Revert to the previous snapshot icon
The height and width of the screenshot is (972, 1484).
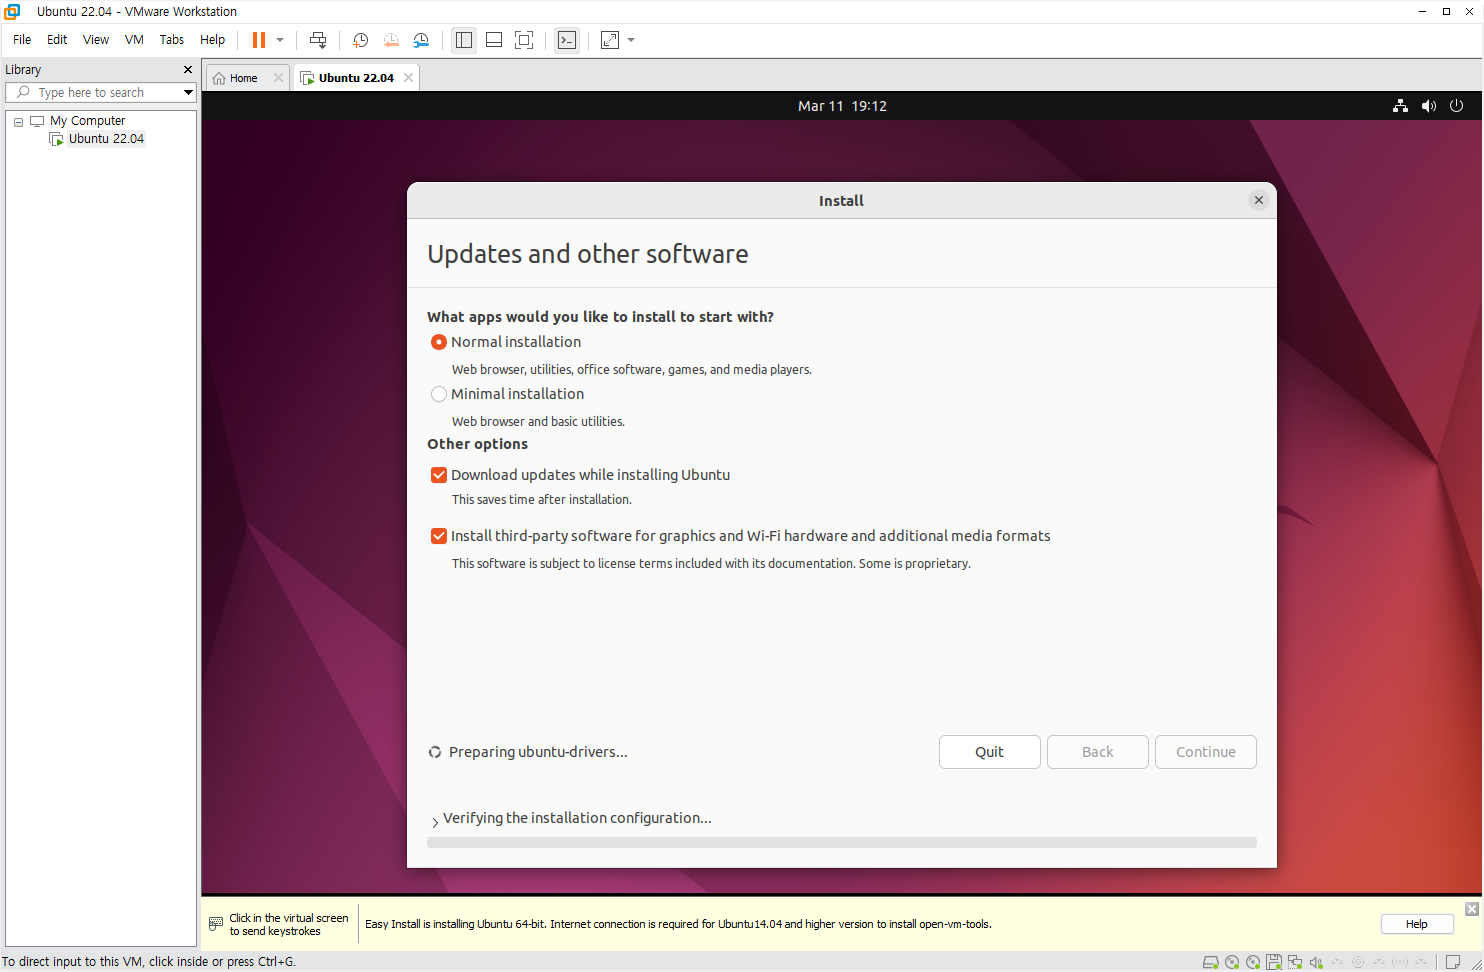pos(391,40)
